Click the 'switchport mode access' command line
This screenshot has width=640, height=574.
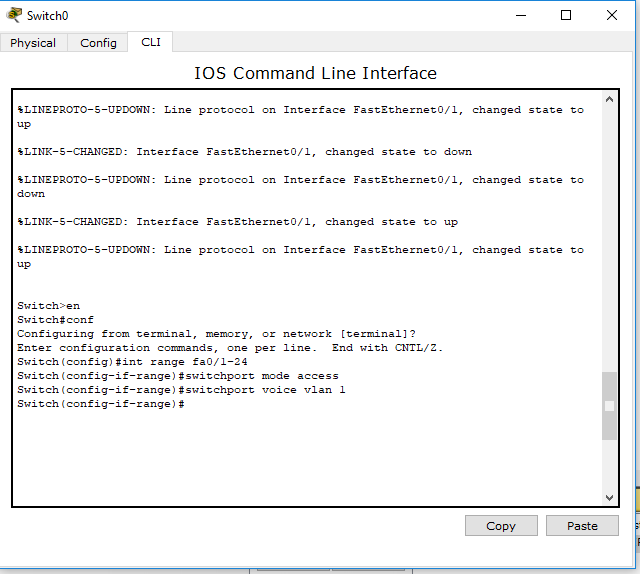pos(178,376)
